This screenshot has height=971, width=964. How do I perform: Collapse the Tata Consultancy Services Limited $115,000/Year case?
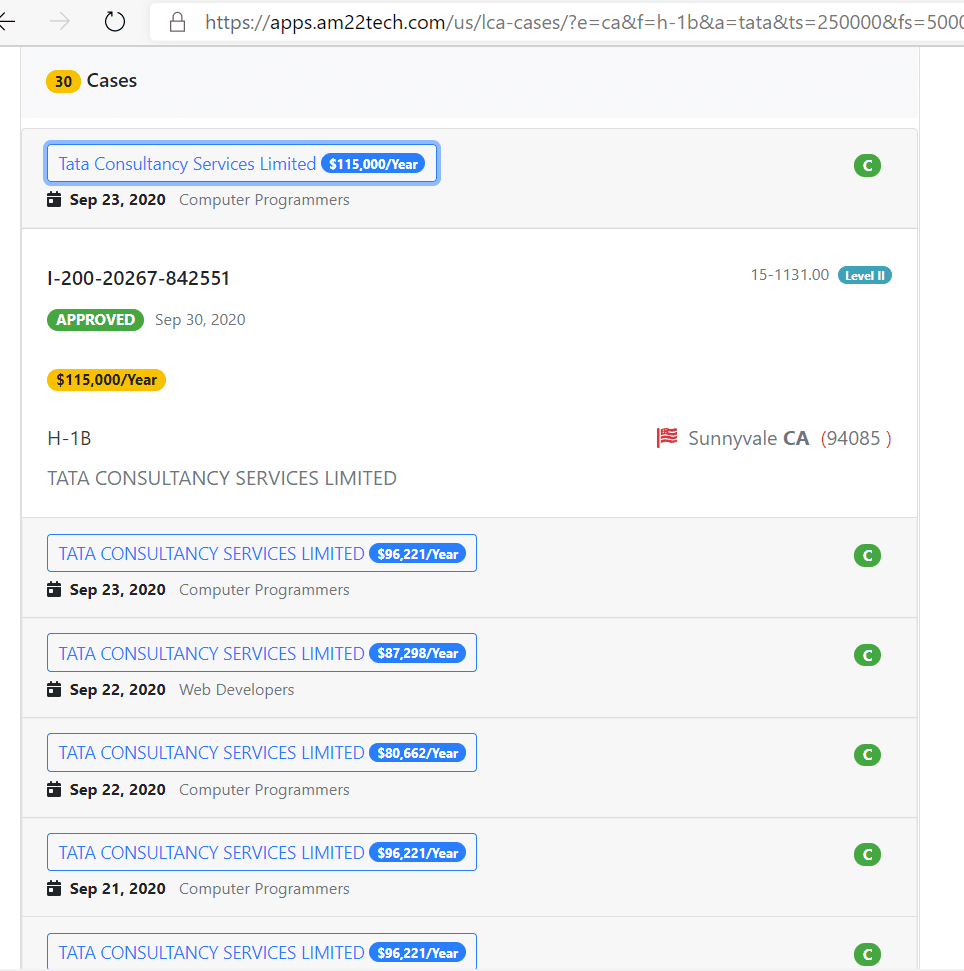point(242,163)
